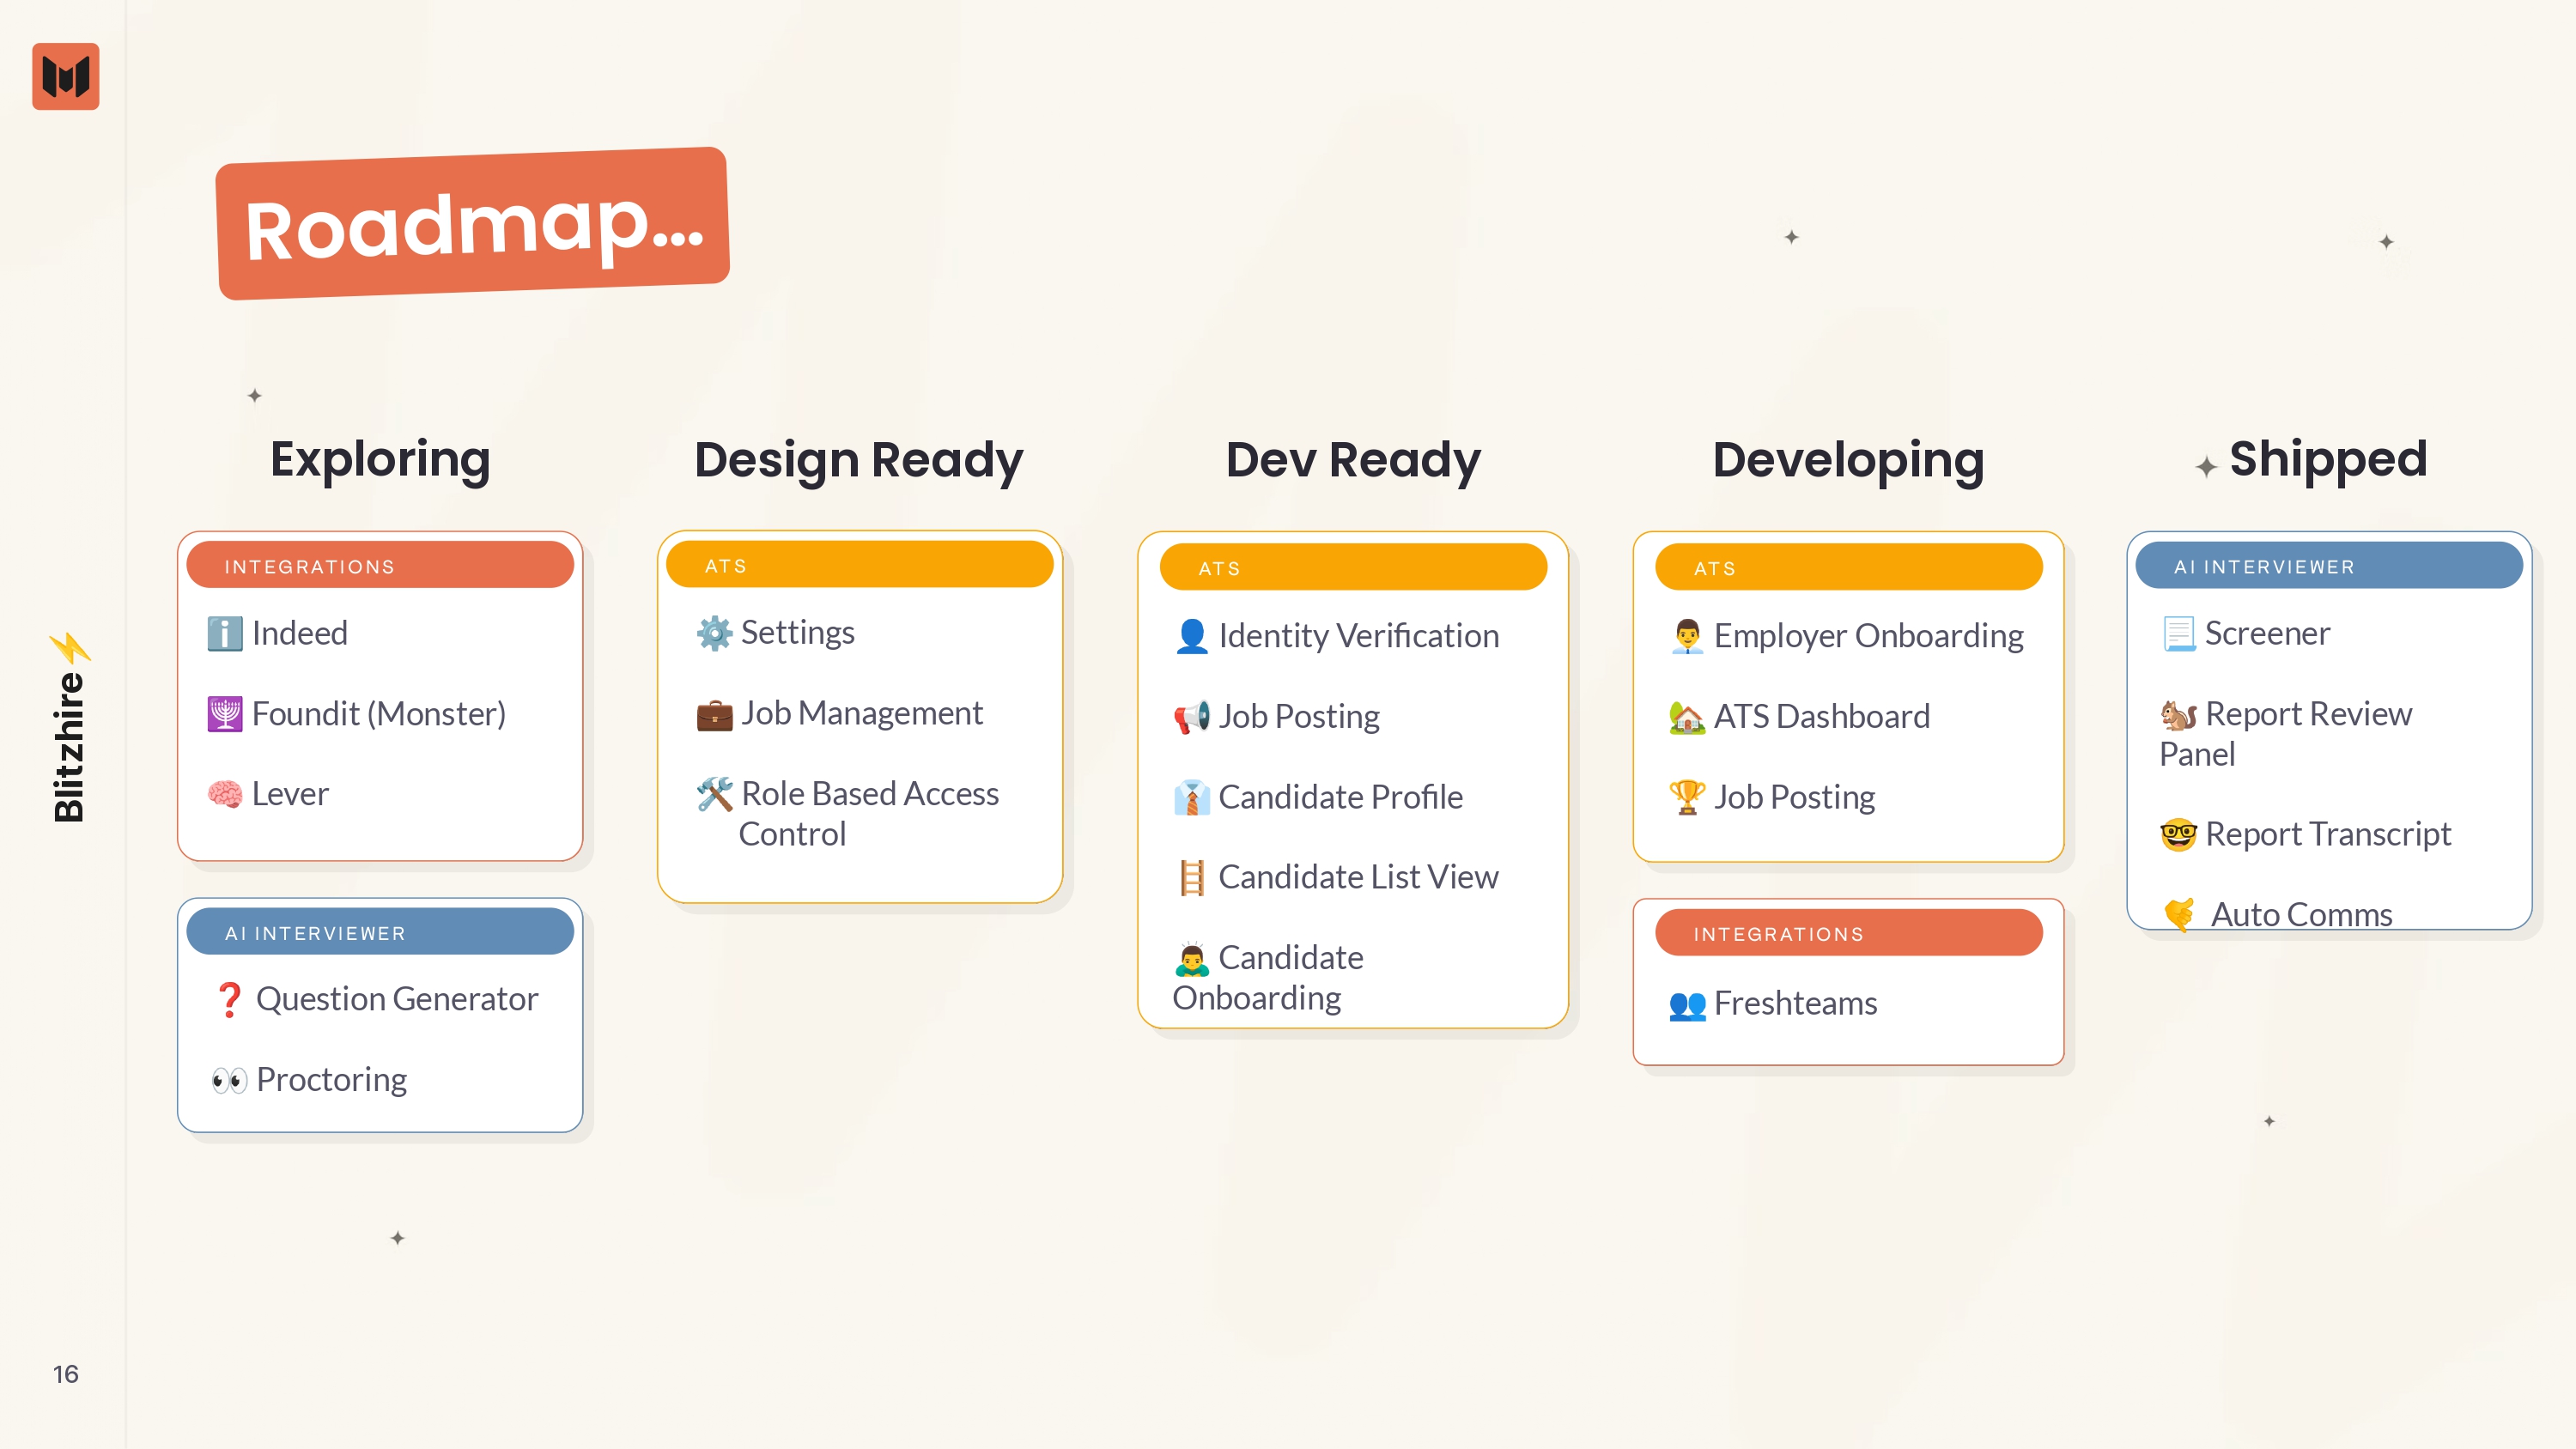The image size is (2576, 1449).
Task: Select the AI Interviewer header under Exploring
Action: 380,931
